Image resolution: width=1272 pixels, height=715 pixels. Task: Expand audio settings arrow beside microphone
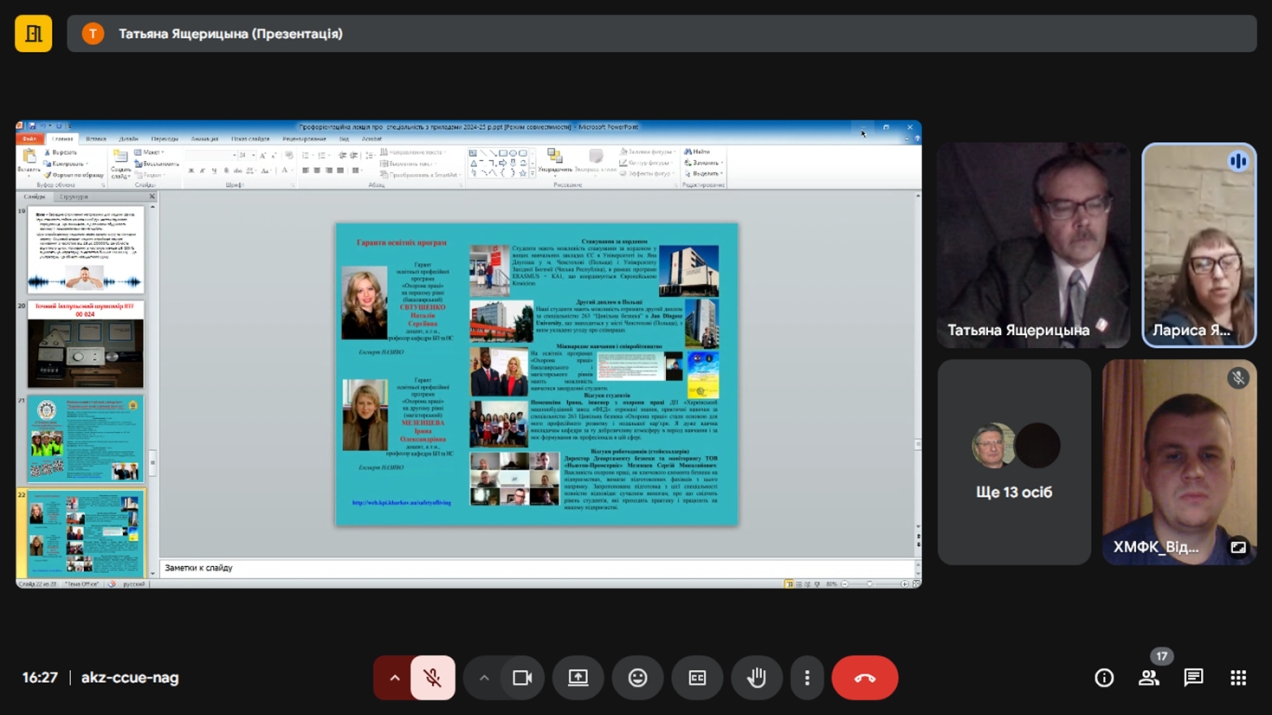394,678
